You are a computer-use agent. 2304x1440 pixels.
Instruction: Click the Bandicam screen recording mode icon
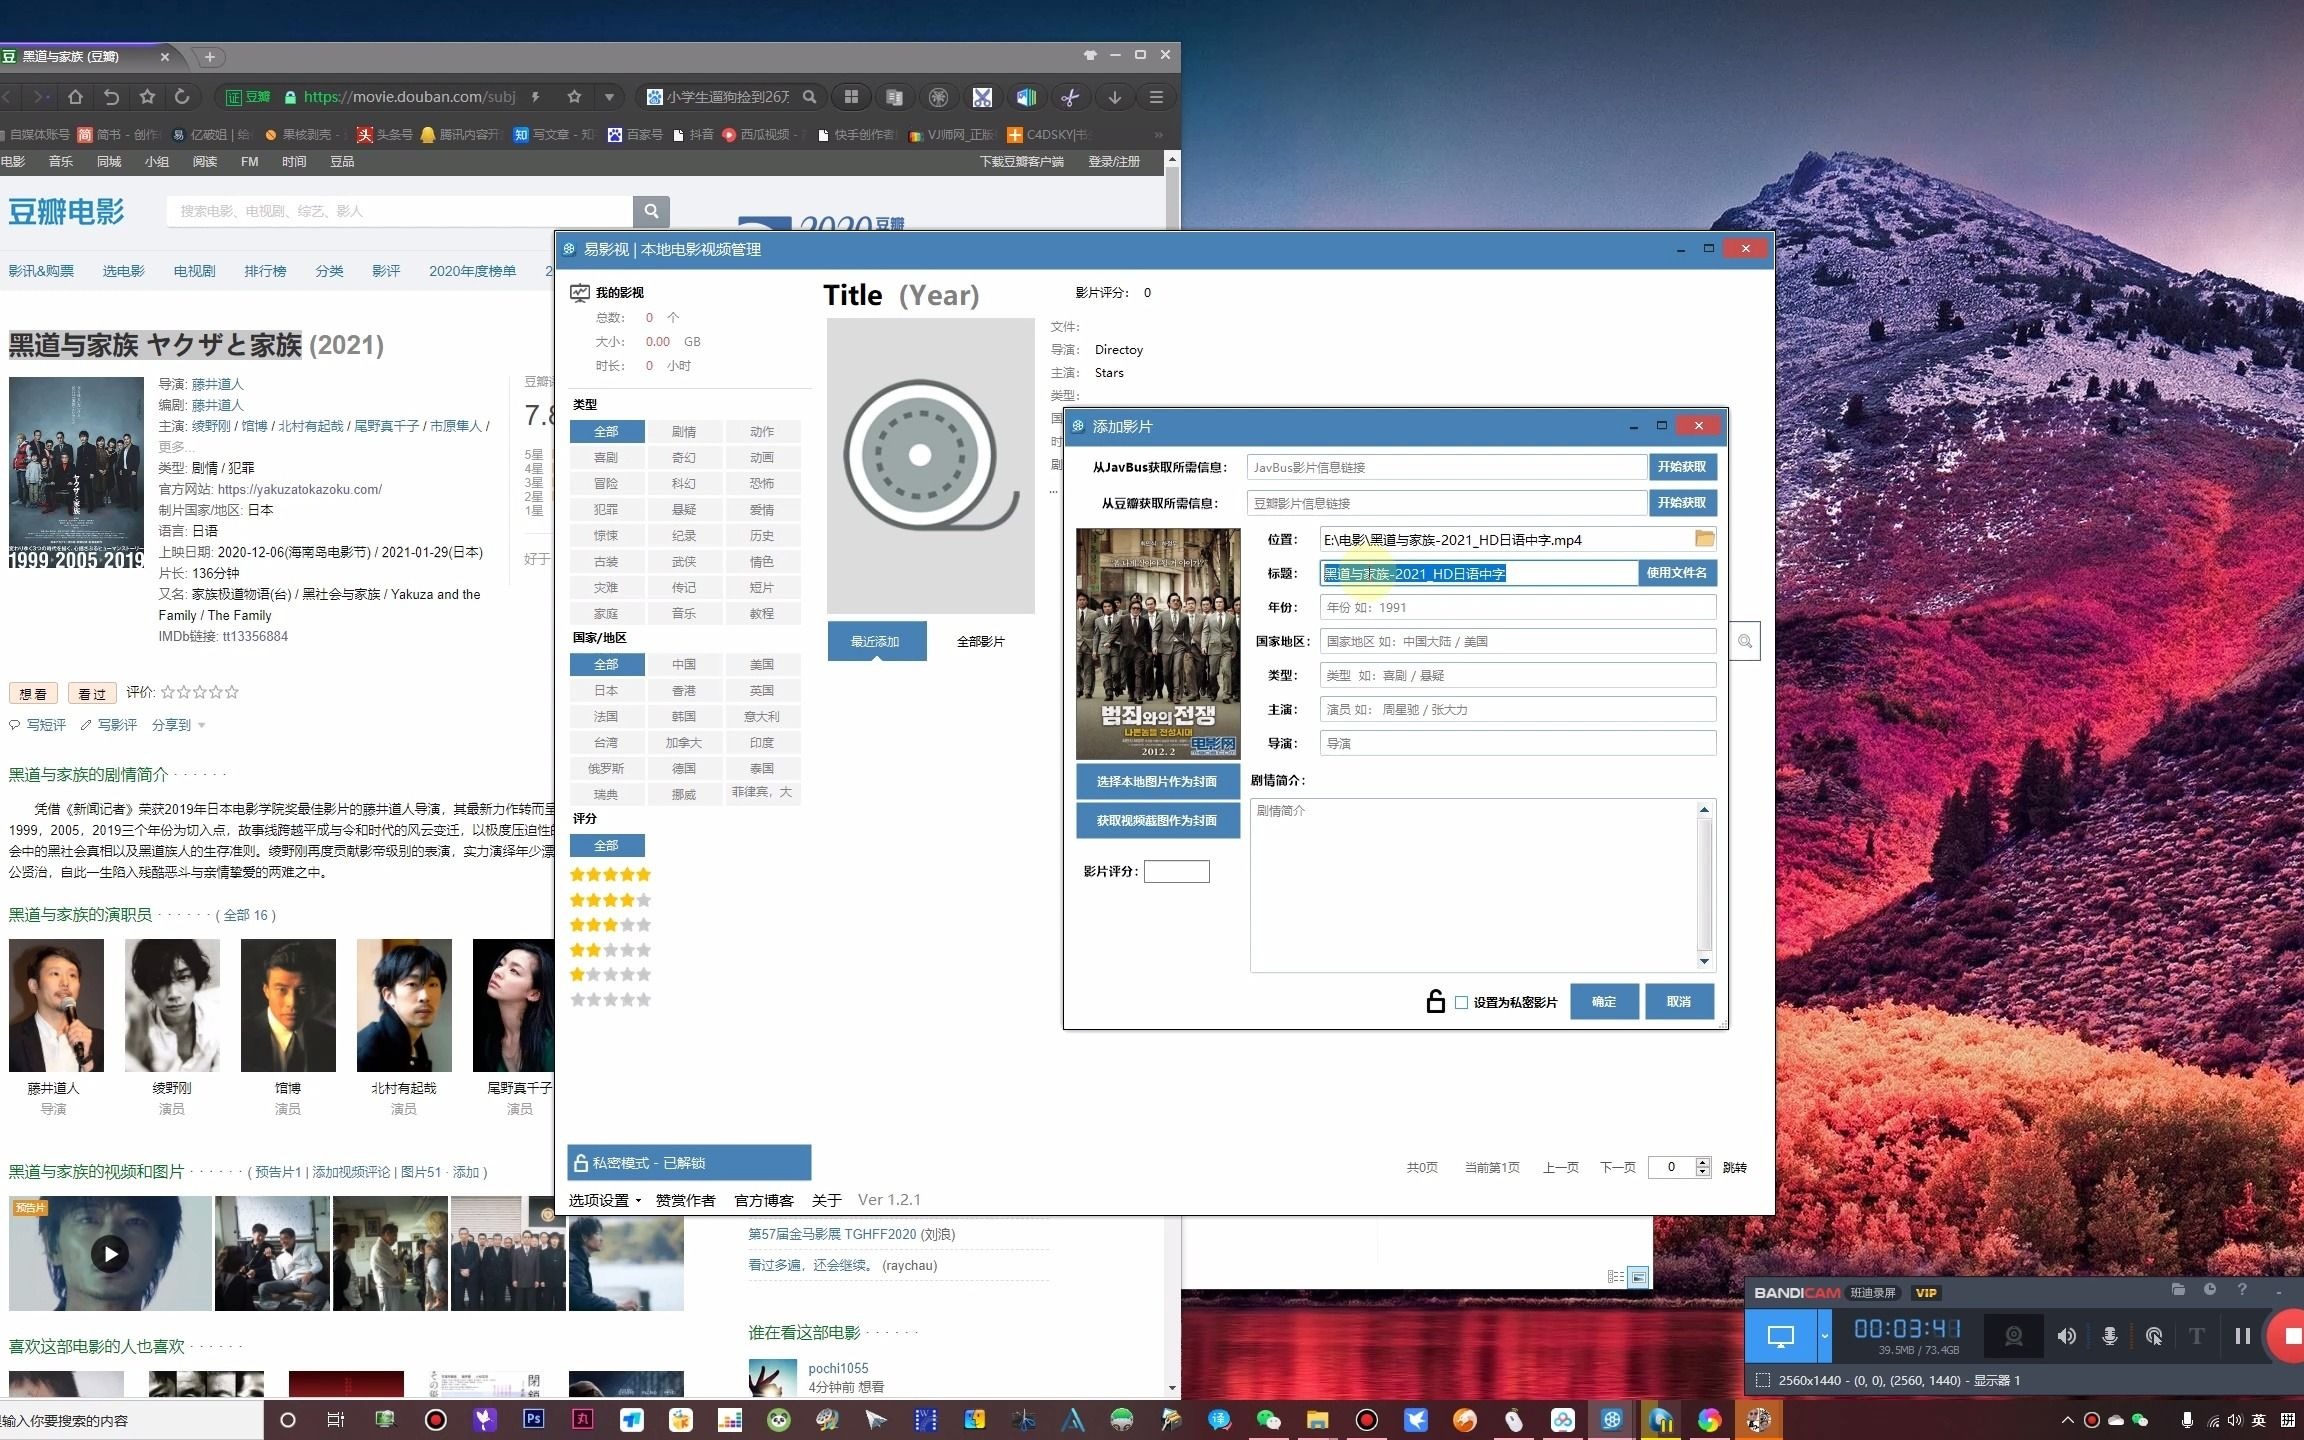pos(1780,1336)
